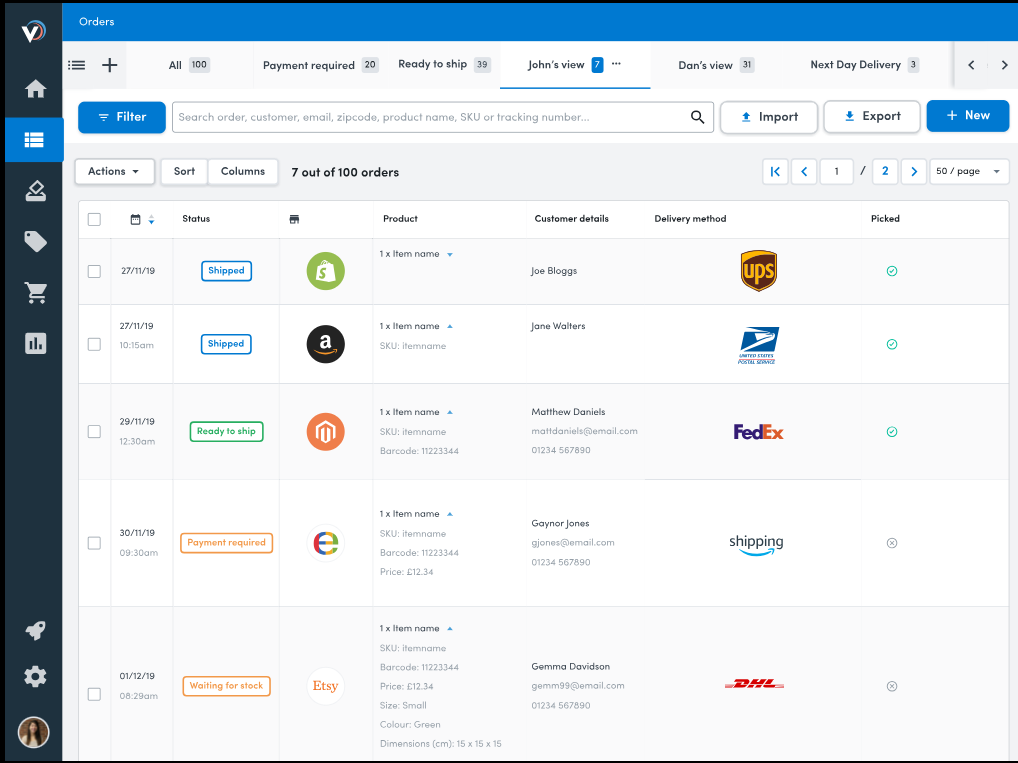The width and height of the screenshot is (1018, 763).
Task: Show the next view tabs with the right chevron
Action: pos(1004,65)
